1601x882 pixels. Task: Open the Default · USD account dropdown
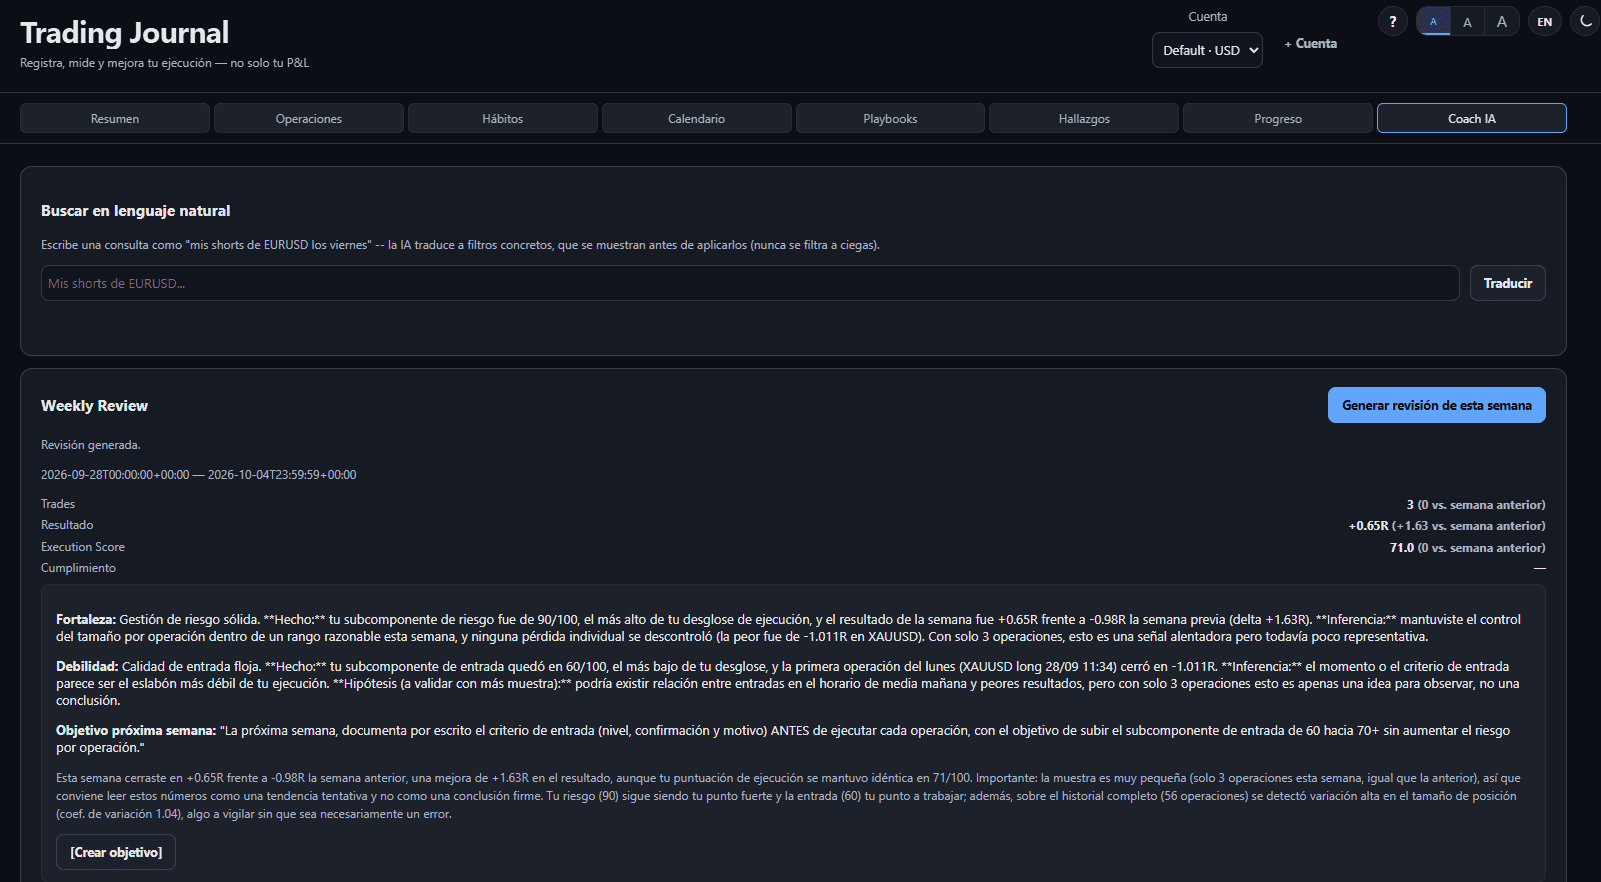pos(1207,50)
